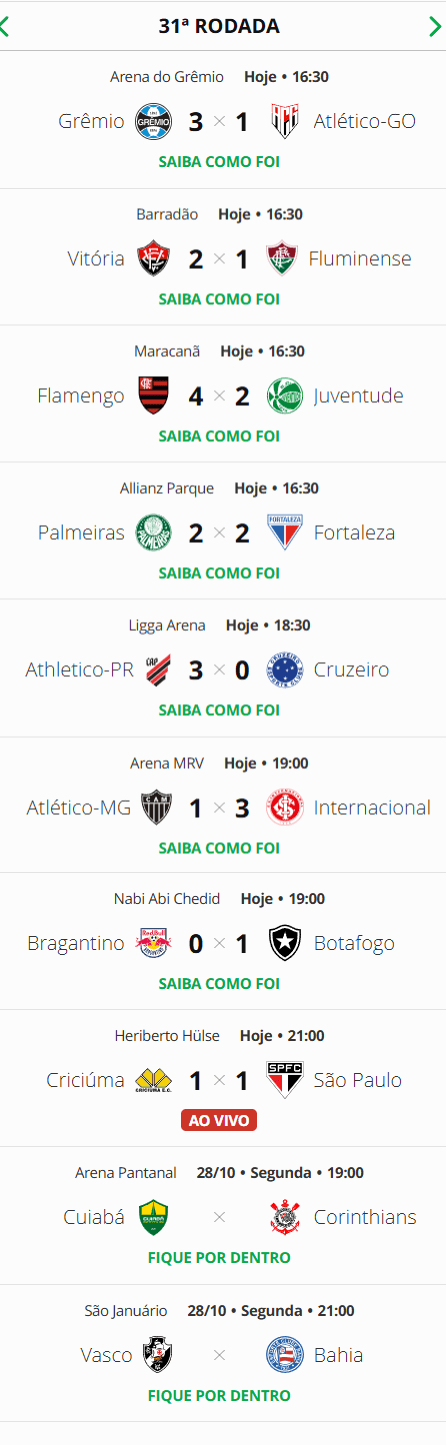The width and height of the screenshot is (446, 1445).
Task: Open SAIBA COMO FOI for Grêmio match
Action: (x=219, y=161)
